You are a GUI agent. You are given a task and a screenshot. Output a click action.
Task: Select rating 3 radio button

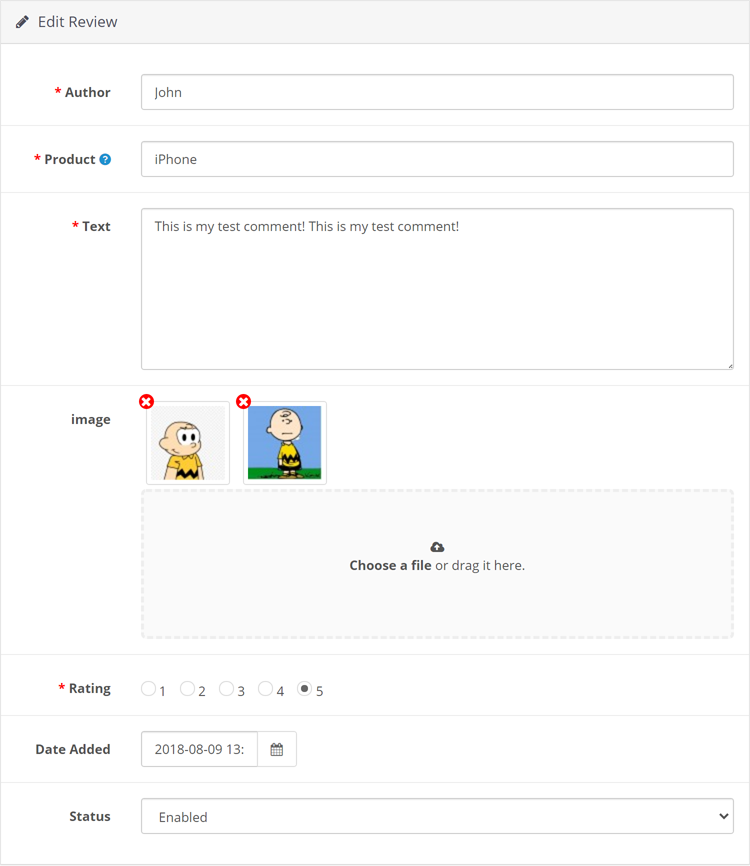tap(226, 689)
